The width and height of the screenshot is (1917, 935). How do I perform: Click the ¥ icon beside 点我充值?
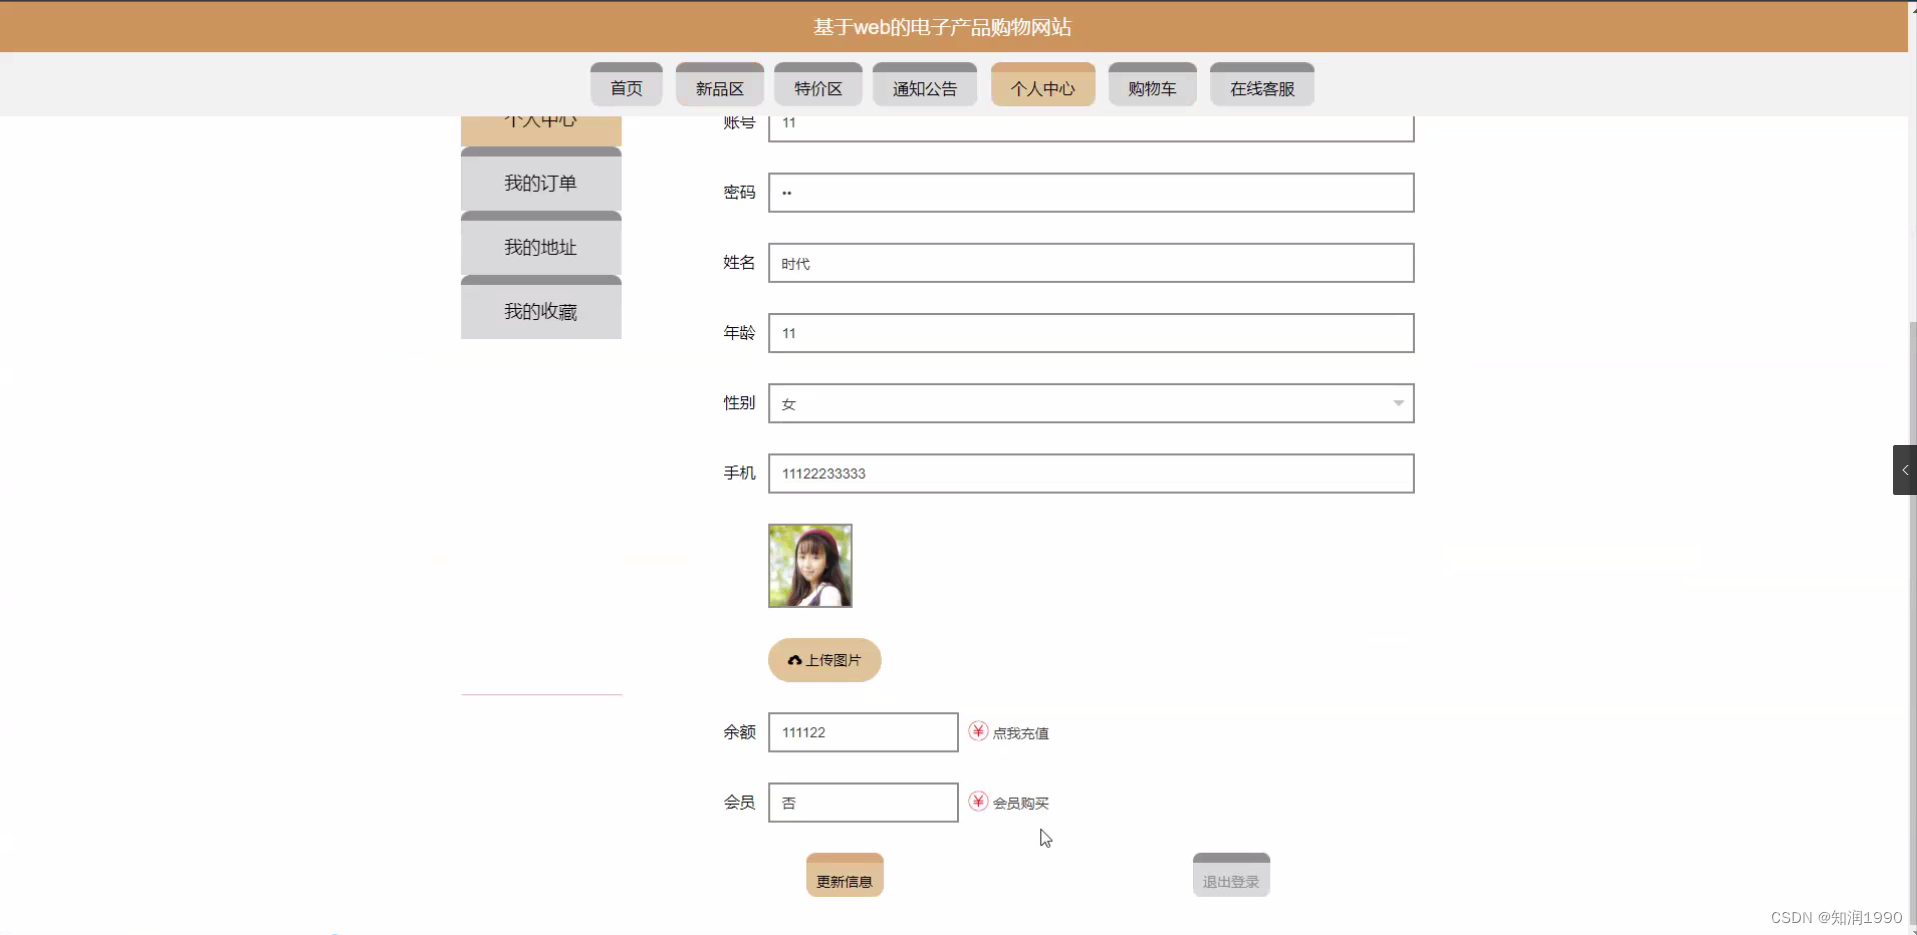pyautogui.click(x=977, y=732)
